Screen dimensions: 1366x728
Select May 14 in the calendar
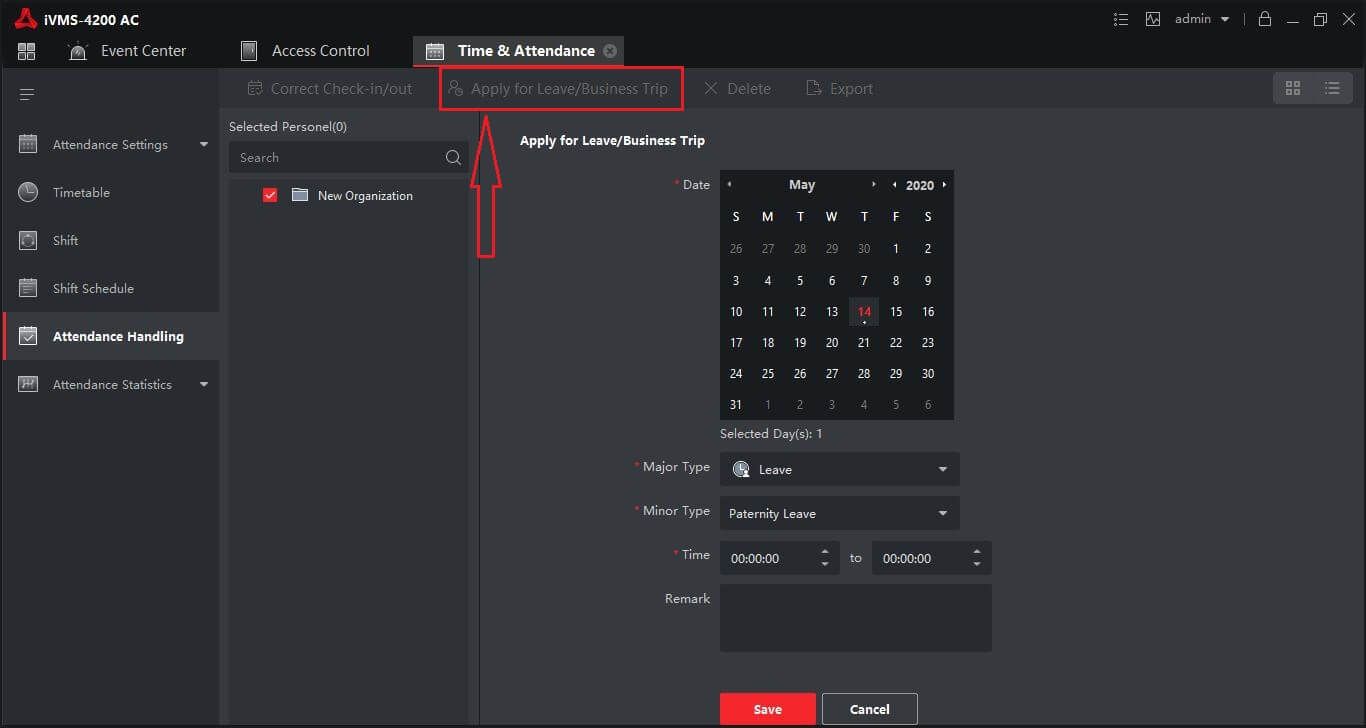(x=864, y=312)
